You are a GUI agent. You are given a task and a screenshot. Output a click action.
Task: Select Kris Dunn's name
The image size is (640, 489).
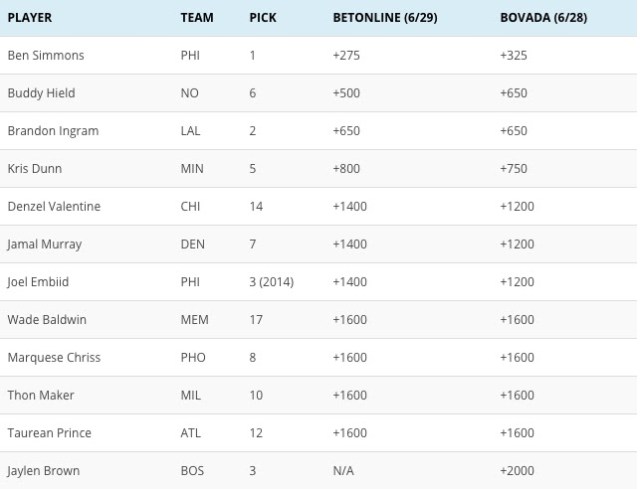point(35,169)
